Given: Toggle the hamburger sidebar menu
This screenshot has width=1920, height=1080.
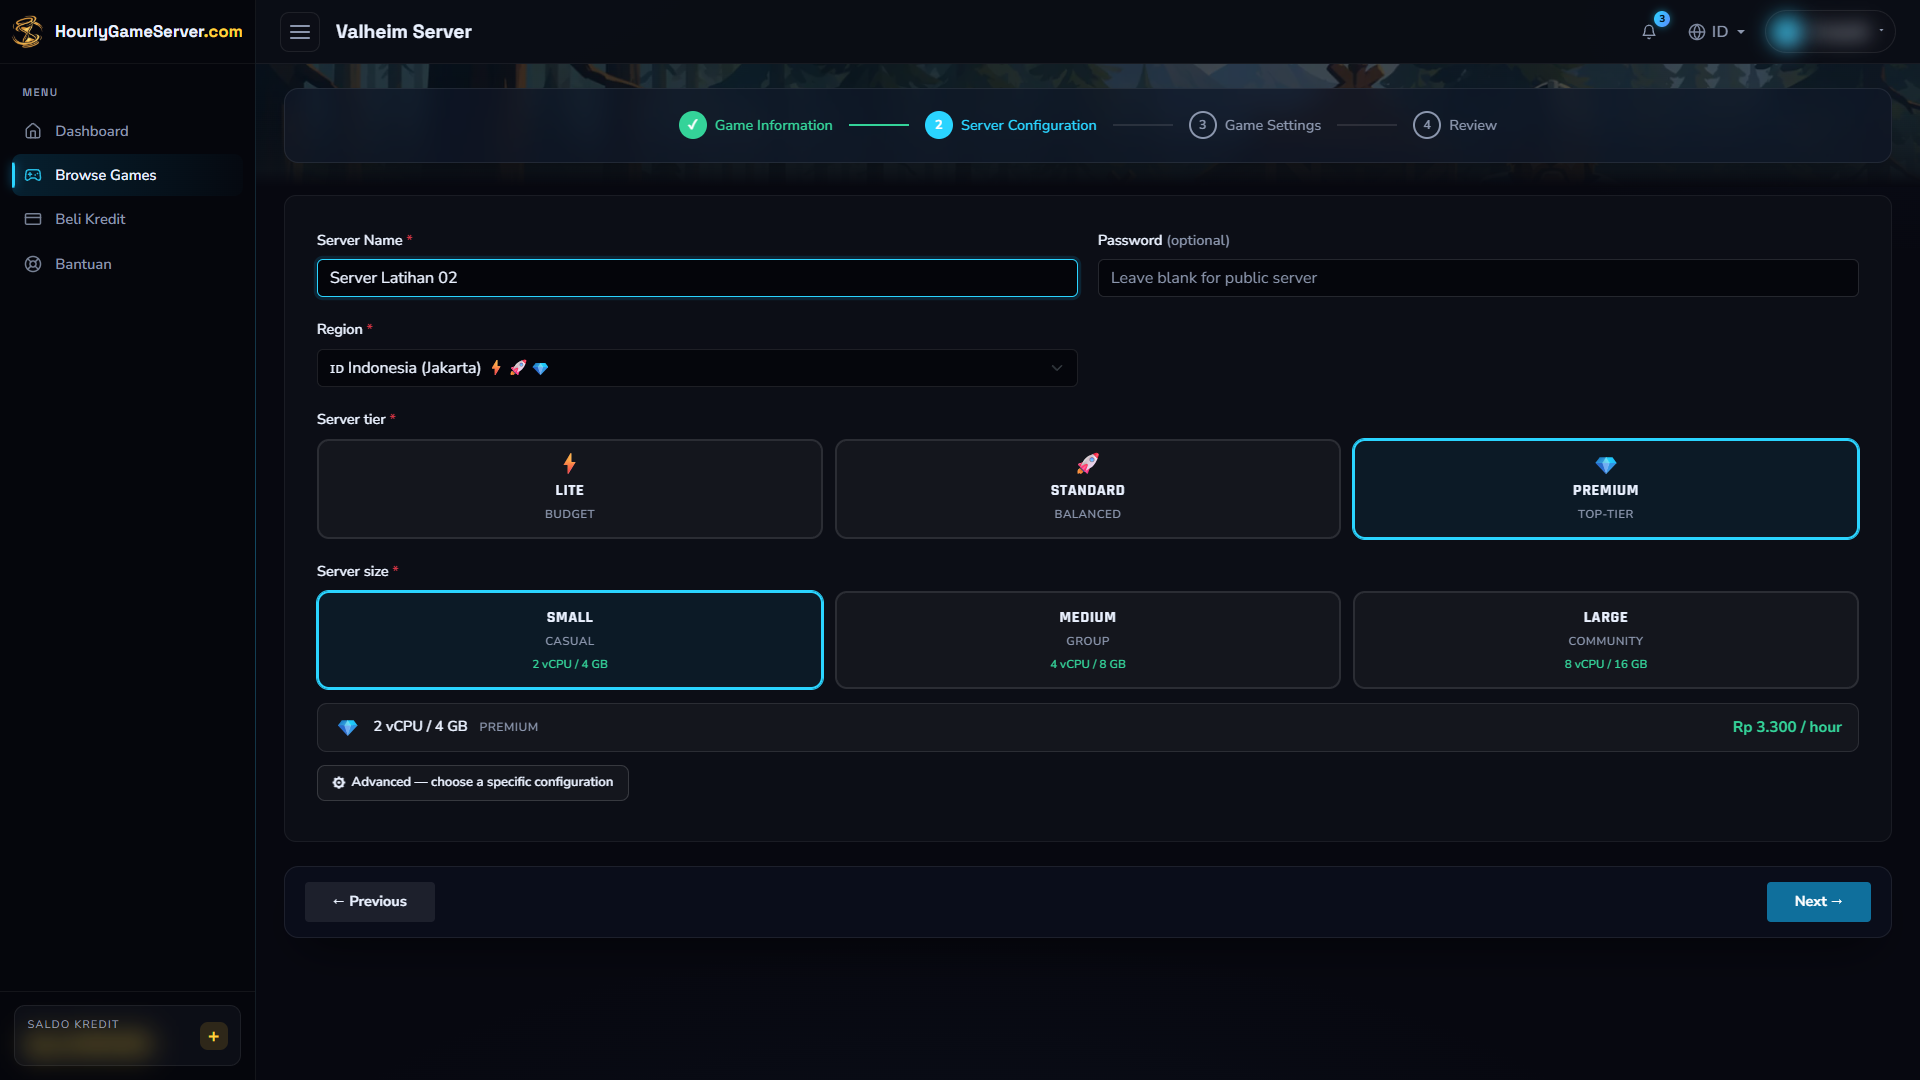Looking at the screenshot, I should pos(300,32).
